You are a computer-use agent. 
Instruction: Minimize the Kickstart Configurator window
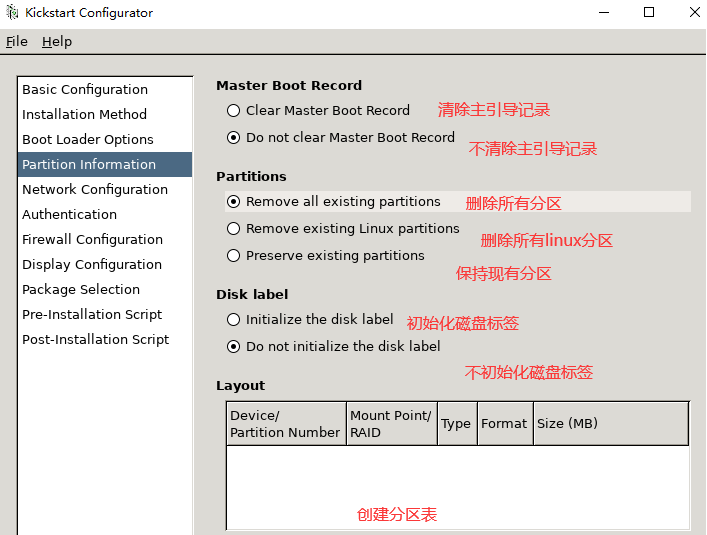(604, 12)
